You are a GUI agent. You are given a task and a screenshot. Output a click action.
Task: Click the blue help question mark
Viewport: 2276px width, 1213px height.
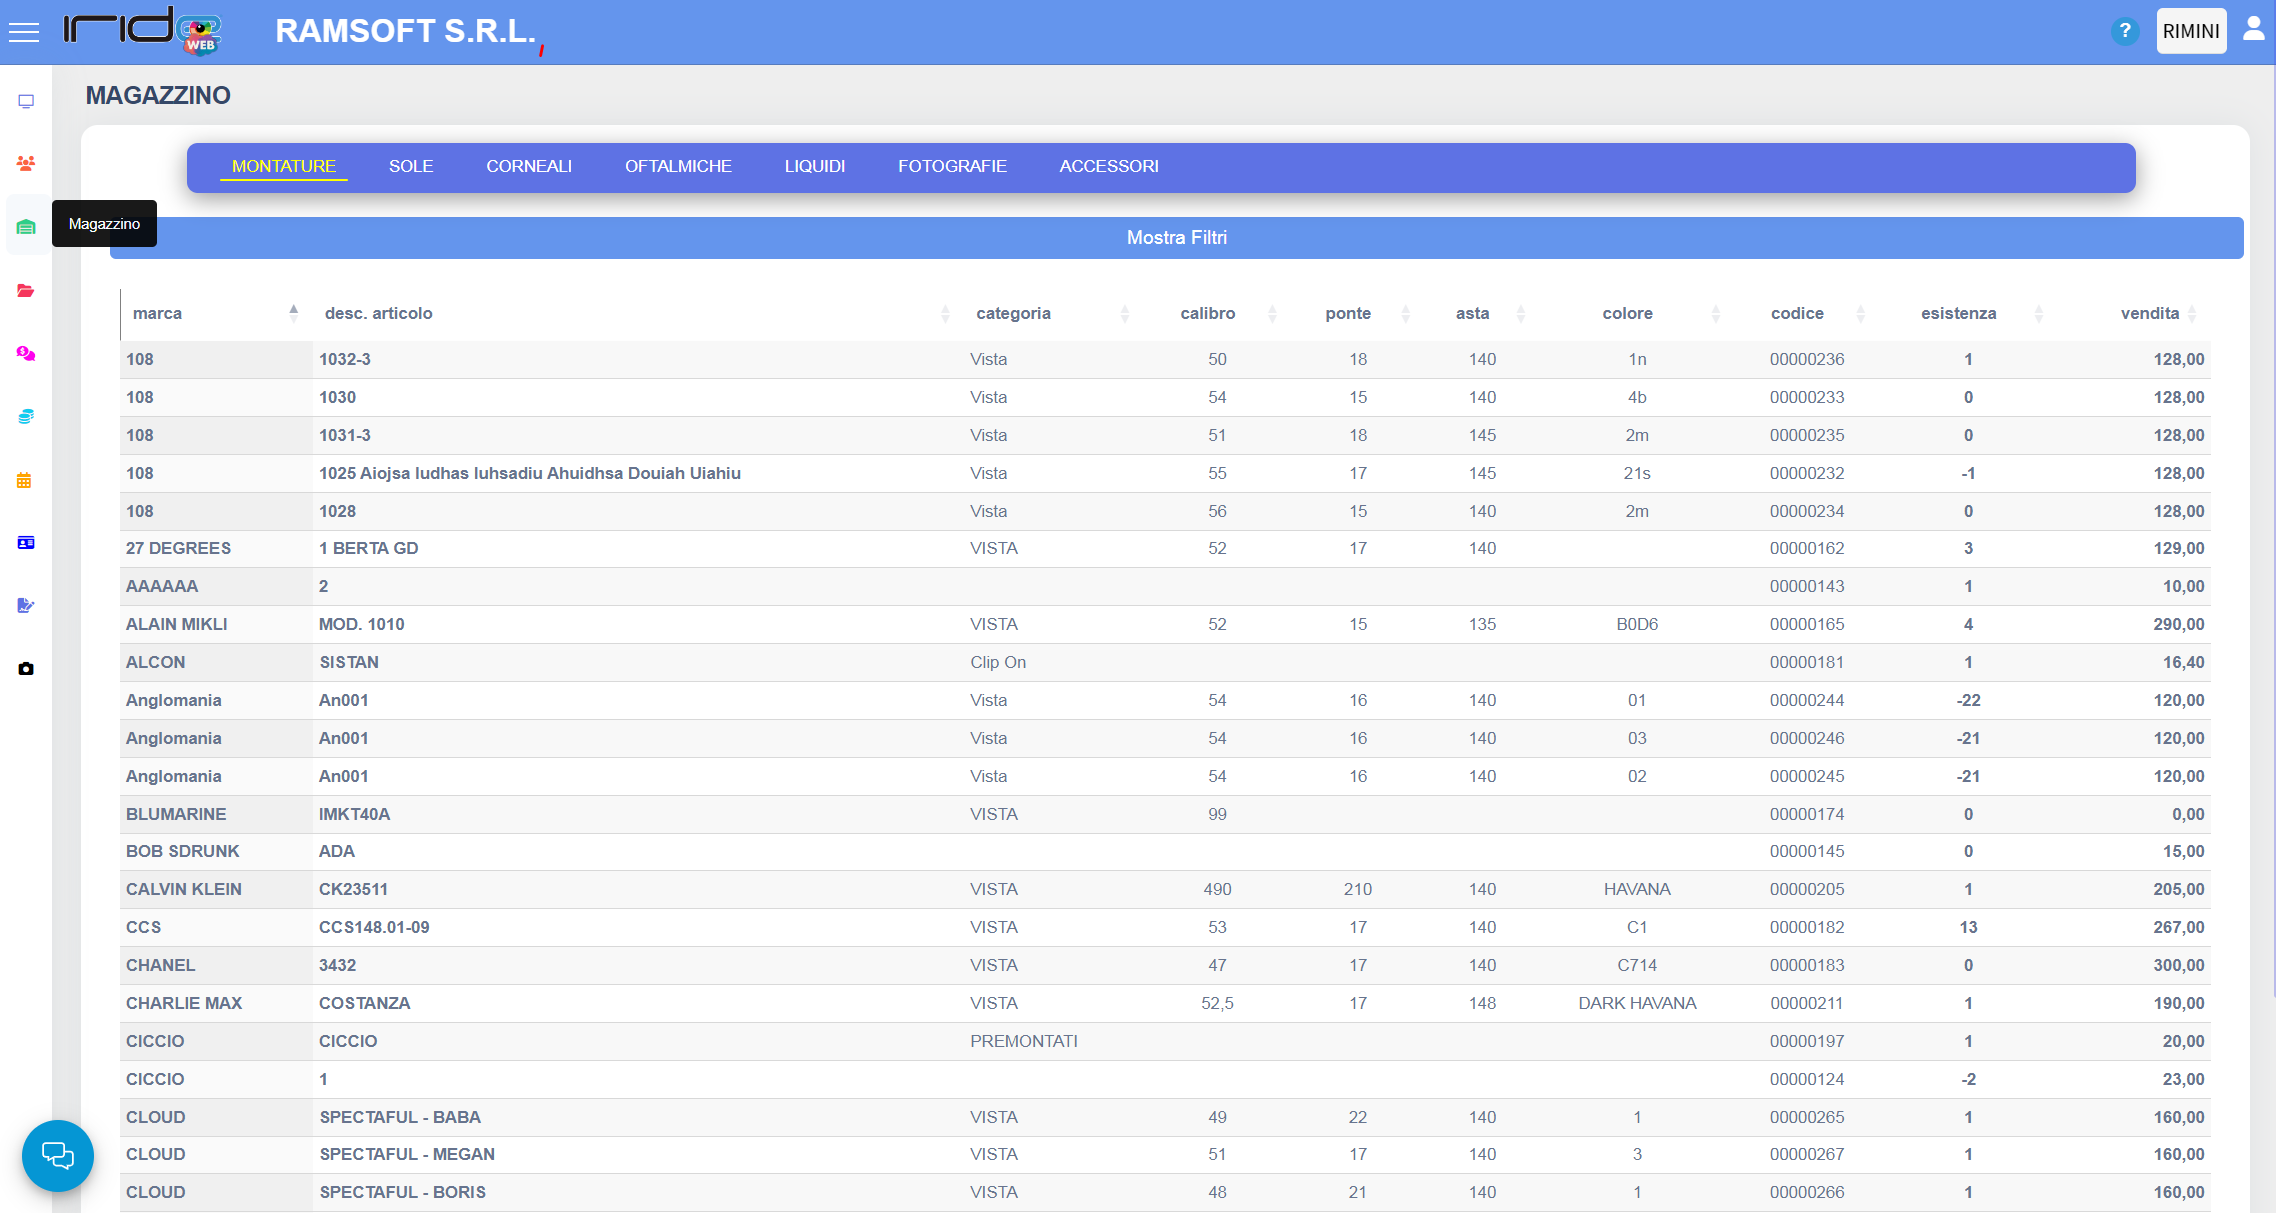[2125, 31]
